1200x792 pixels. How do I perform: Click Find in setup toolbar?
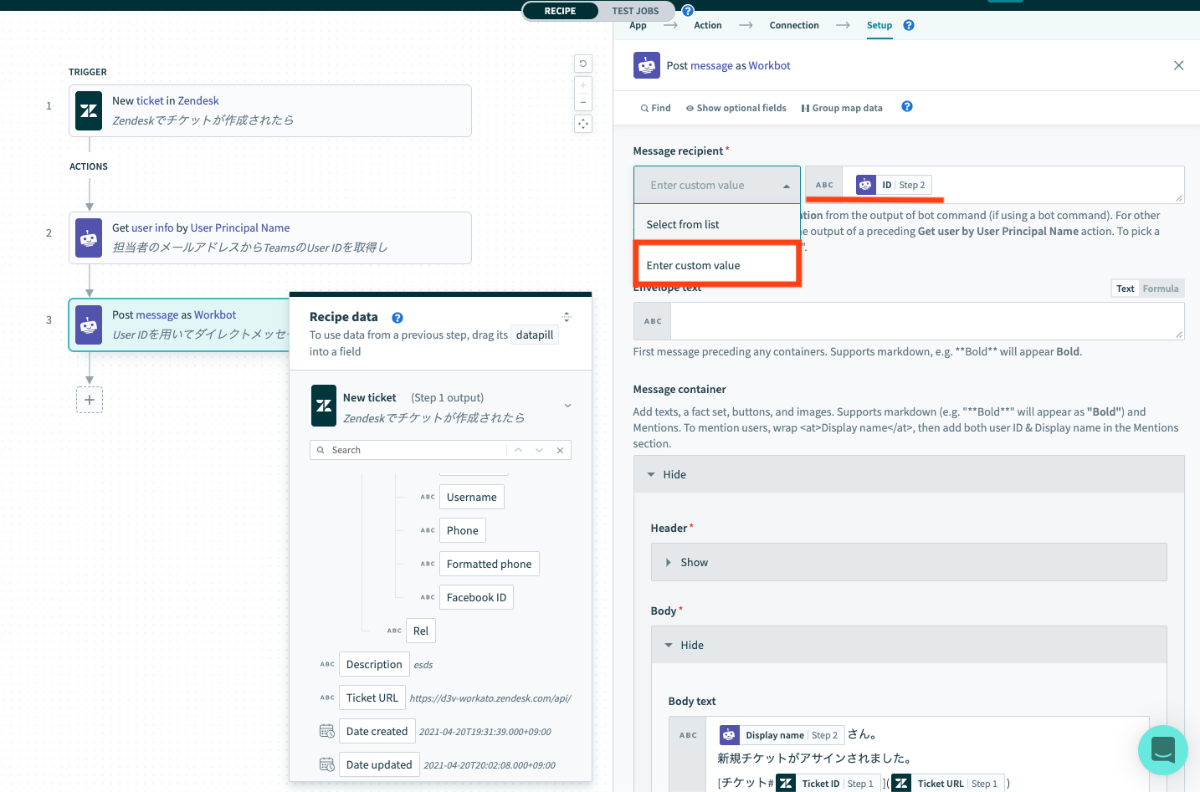(655, 107)
